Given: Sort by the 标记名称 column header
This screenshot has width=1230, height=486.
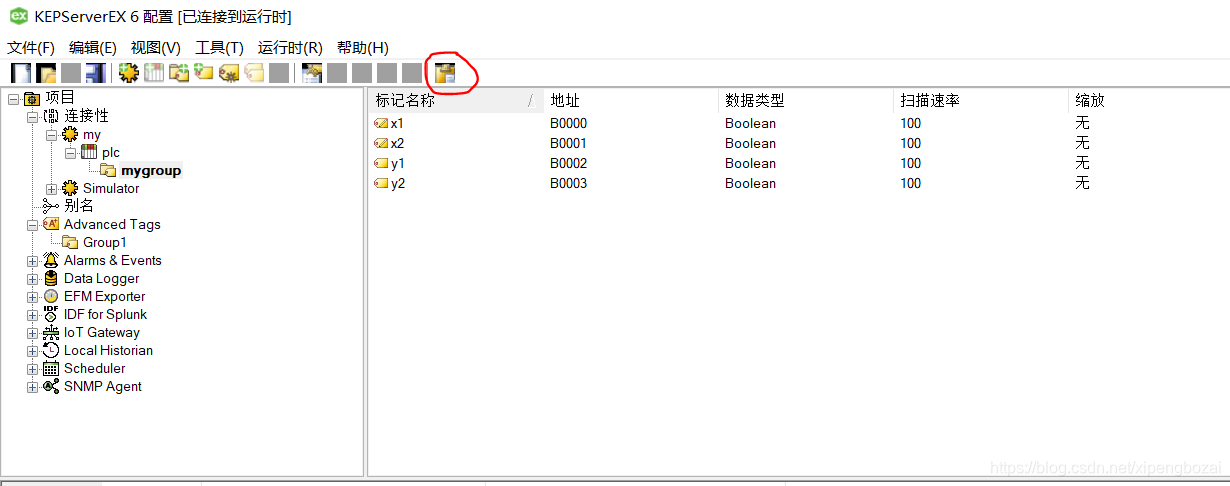Looking at the screenshot, I should click(456, 100).
